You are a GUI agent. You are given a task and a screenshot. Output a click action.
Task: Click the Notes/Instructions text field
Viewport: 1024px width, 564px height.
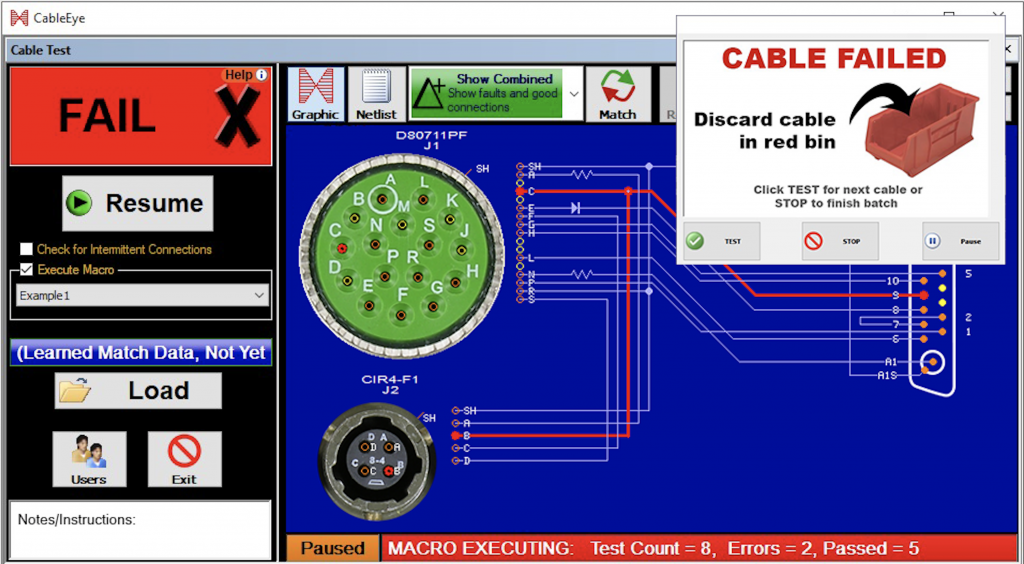[140, 529]
